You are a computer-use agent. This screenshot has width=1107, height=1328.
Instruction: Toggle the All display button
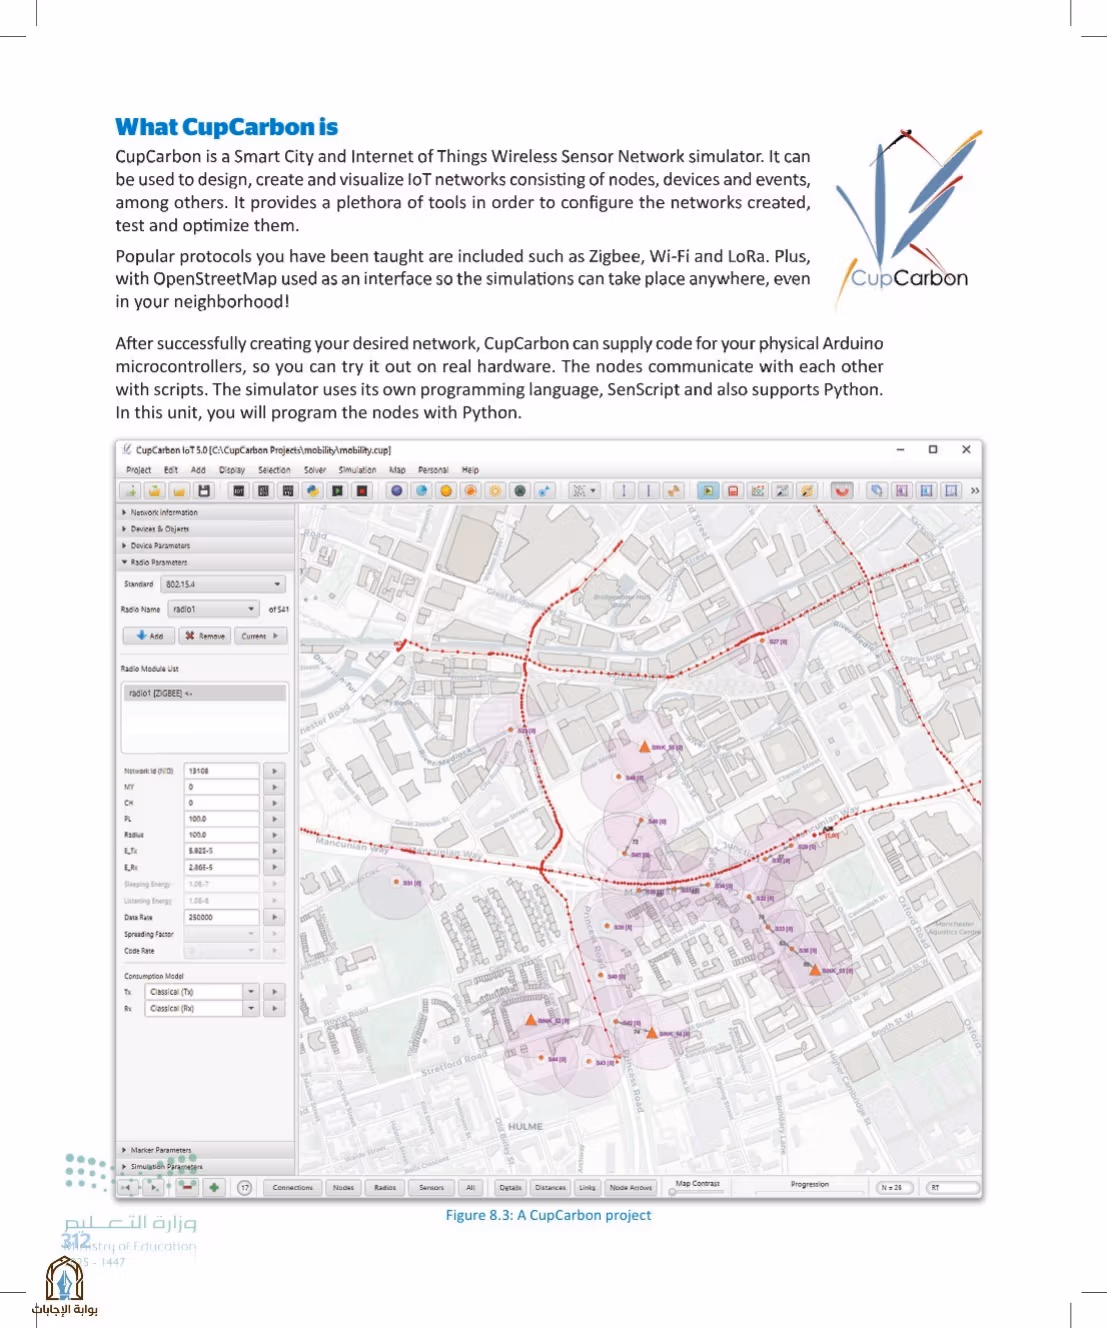471,1188
